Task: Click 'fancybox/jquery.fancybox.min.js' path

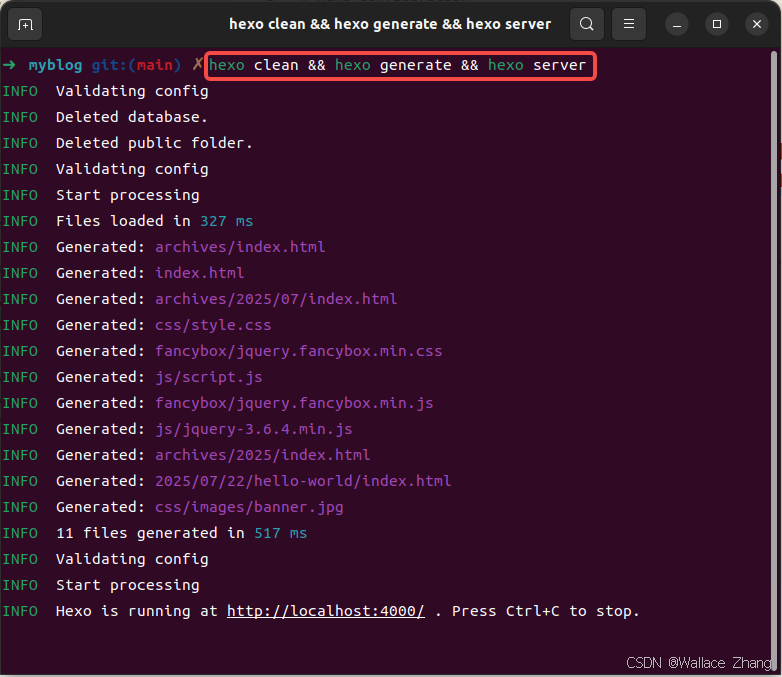Action: (x=294, y=403)
